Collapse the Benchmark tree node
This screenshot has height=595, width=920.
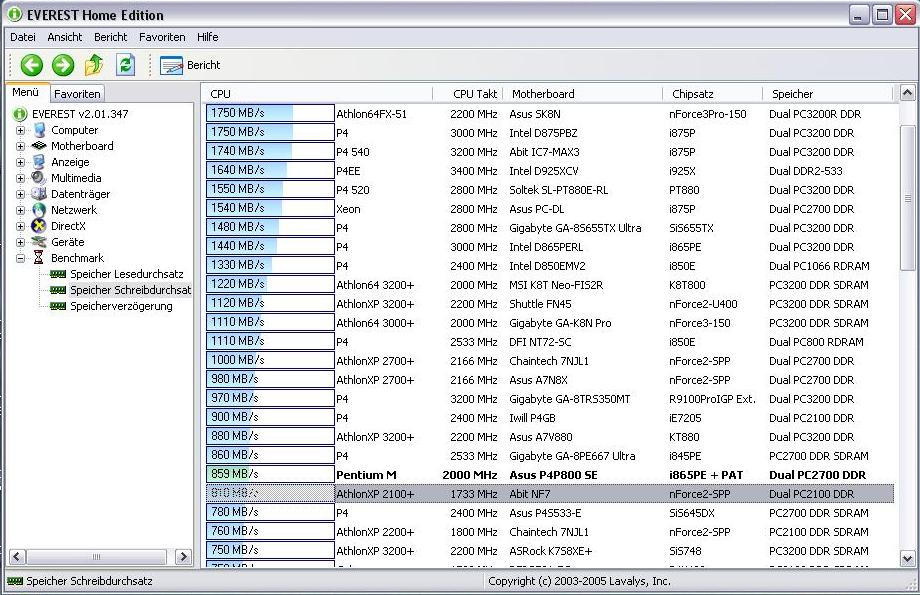point(21,258)
